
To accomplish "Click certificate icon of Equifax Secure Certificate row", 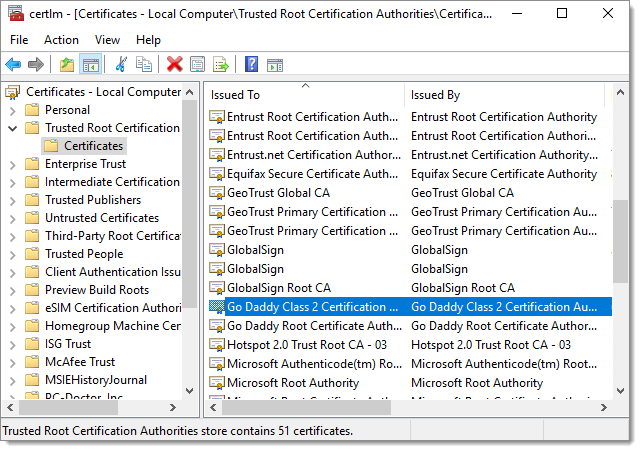I will coord(216,174).
